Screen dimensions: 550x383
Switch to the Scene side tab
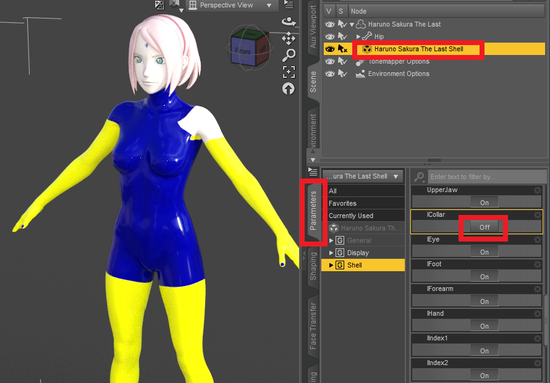pyautogui.click(x=313, y=81)
